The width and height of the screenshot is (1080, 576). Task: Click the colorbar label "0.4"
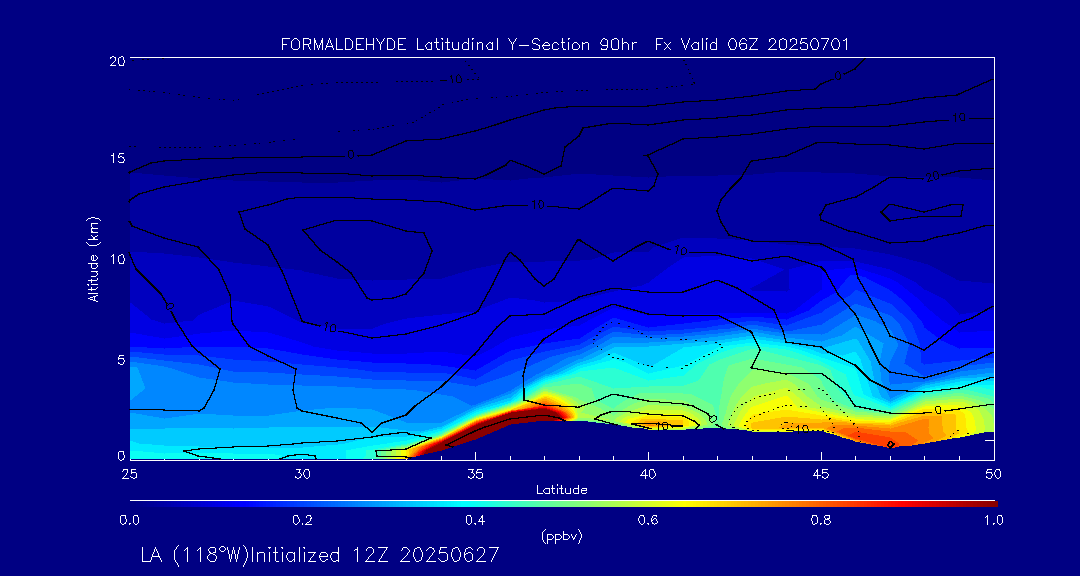(475, 520)
